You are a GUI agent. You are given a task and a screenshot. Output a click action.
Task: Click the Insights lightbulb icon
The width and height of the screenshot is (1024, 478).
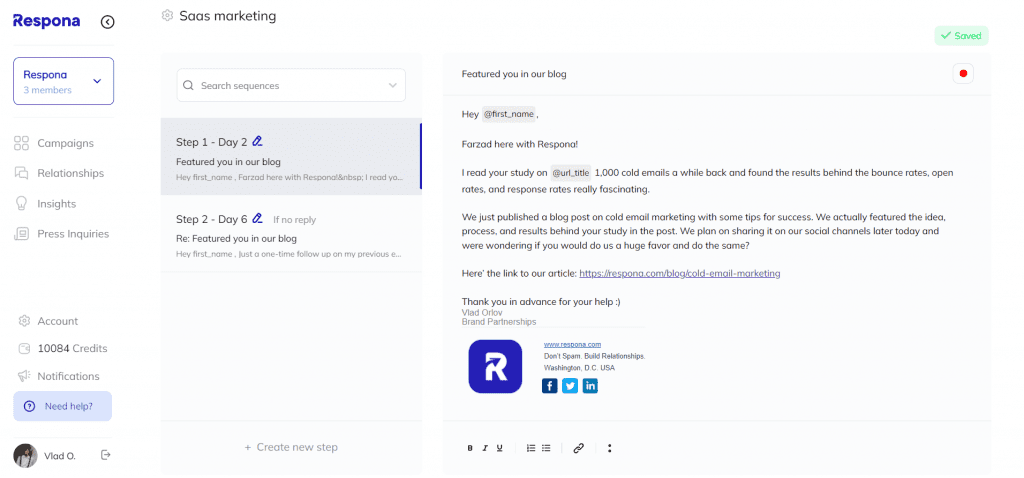click(22, 204)
